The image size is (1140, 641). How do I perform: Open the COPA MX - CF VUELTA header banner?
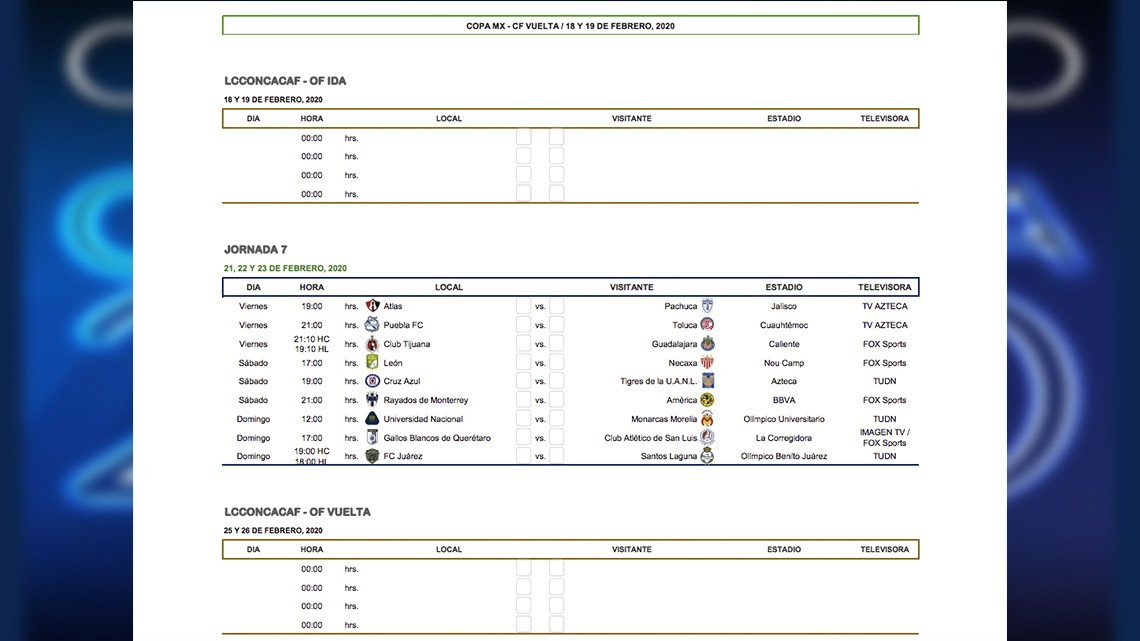click(570, 25)
